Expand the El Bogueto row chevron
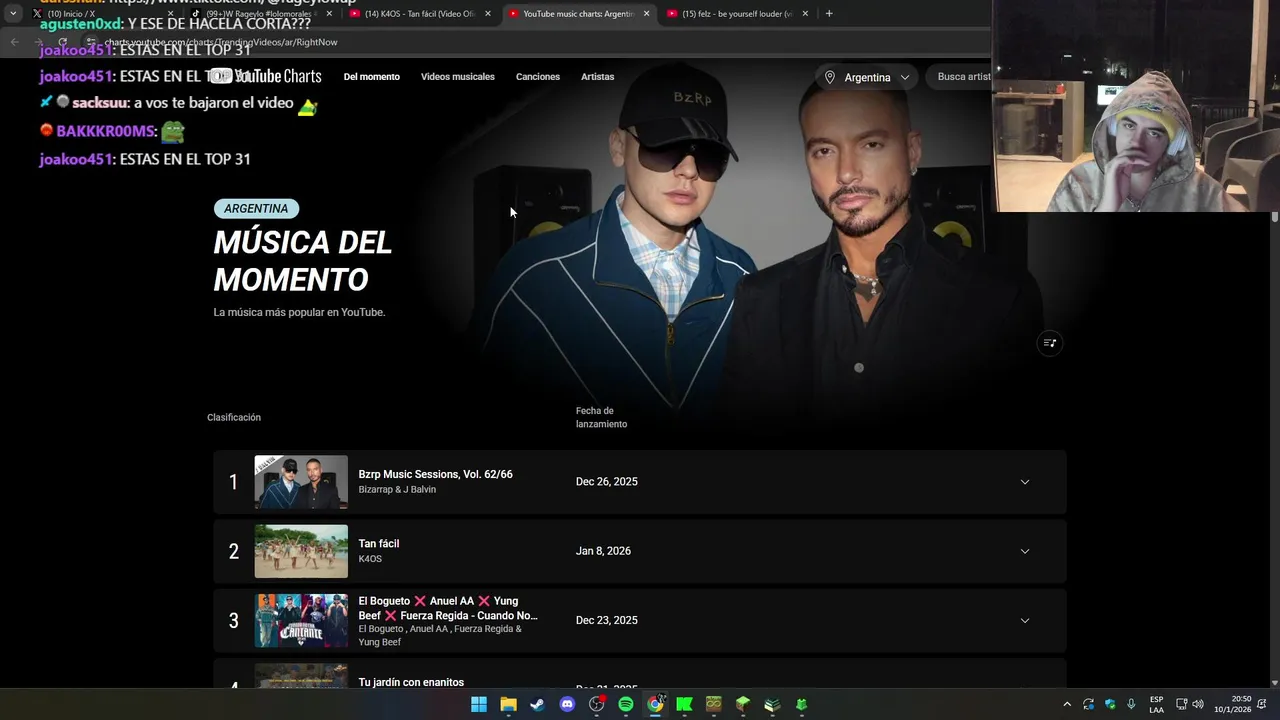 [1025, 620]
